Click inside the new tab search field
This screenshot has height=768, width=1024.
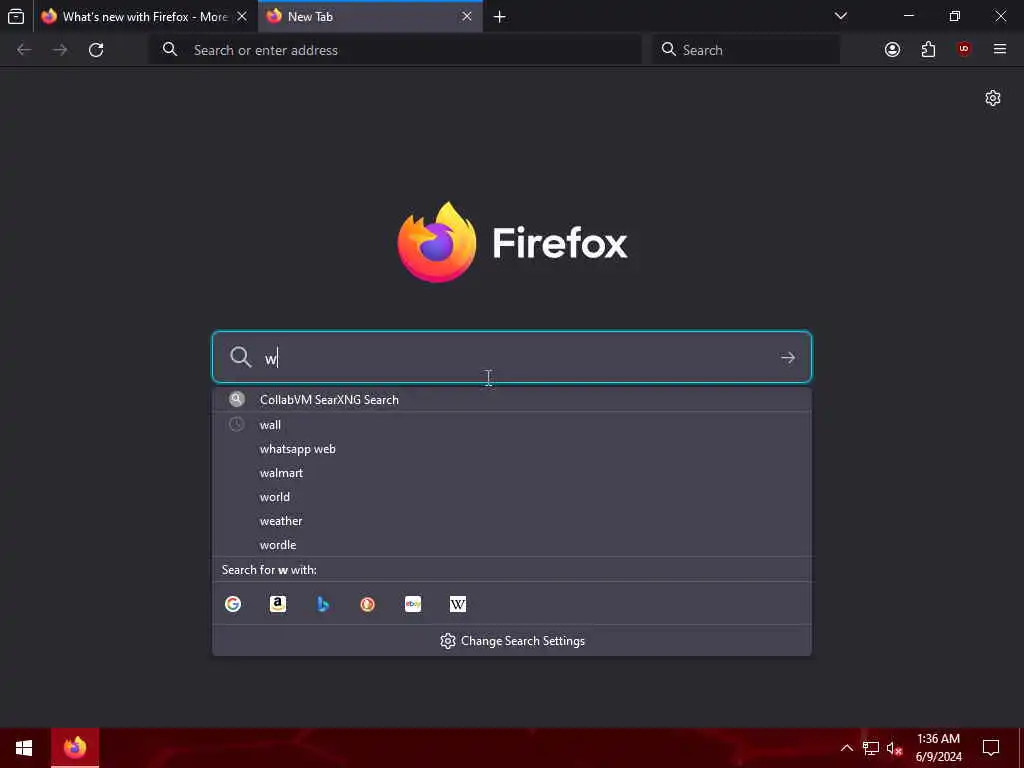click(512, 357)
